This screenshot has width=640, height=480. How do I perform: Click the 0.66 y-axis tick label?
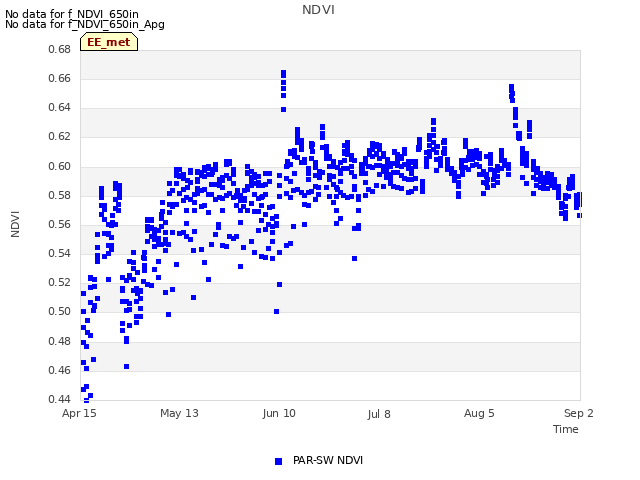(60, 78)
